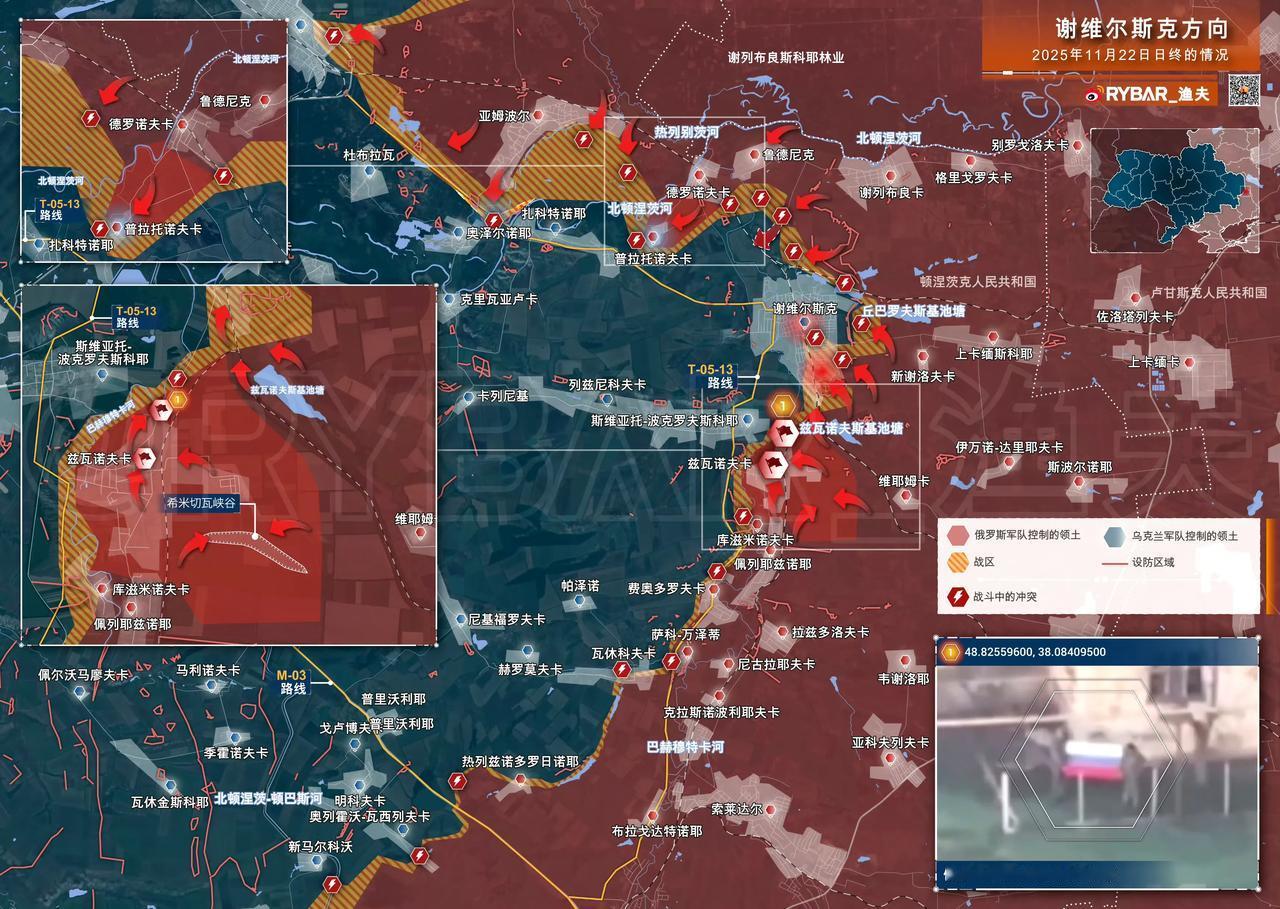Click numbered marker 1 in the lower-left inset

coord(177,399)
